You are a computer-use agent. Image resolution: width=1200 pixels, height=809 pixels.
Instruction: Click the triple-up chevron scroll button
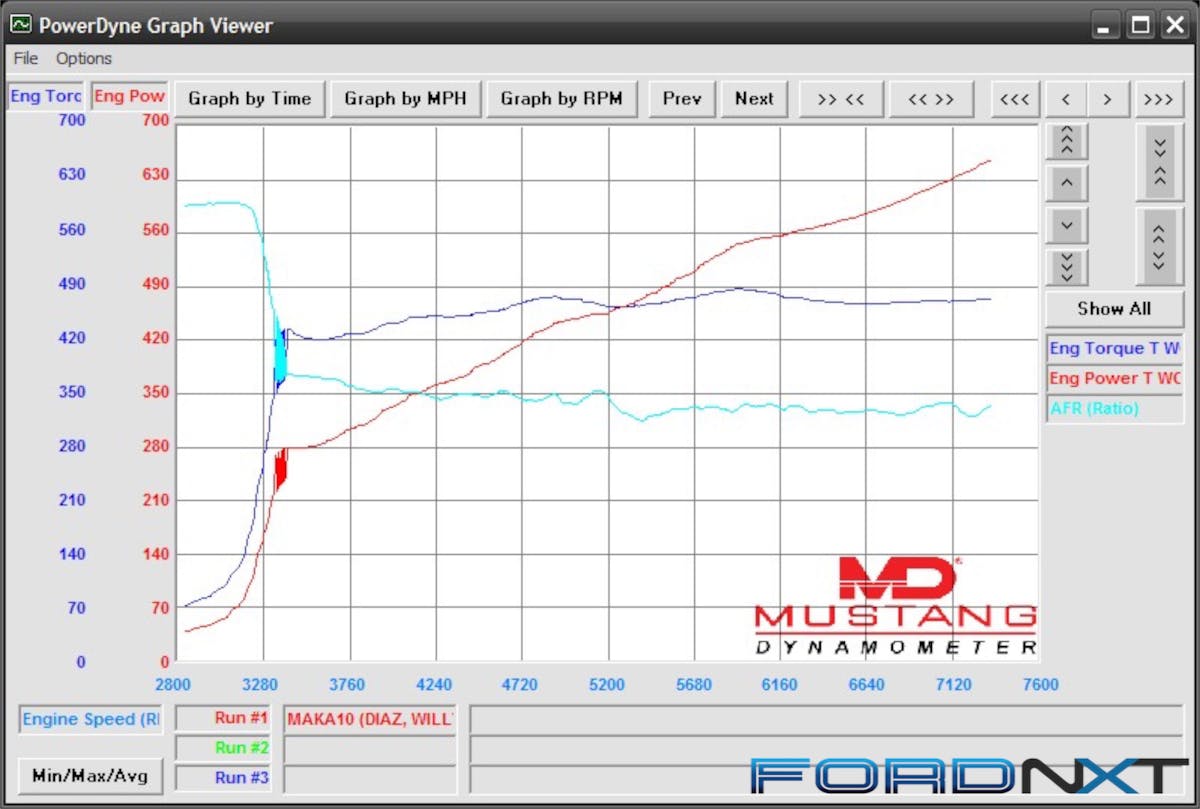tap(1067, 141)
